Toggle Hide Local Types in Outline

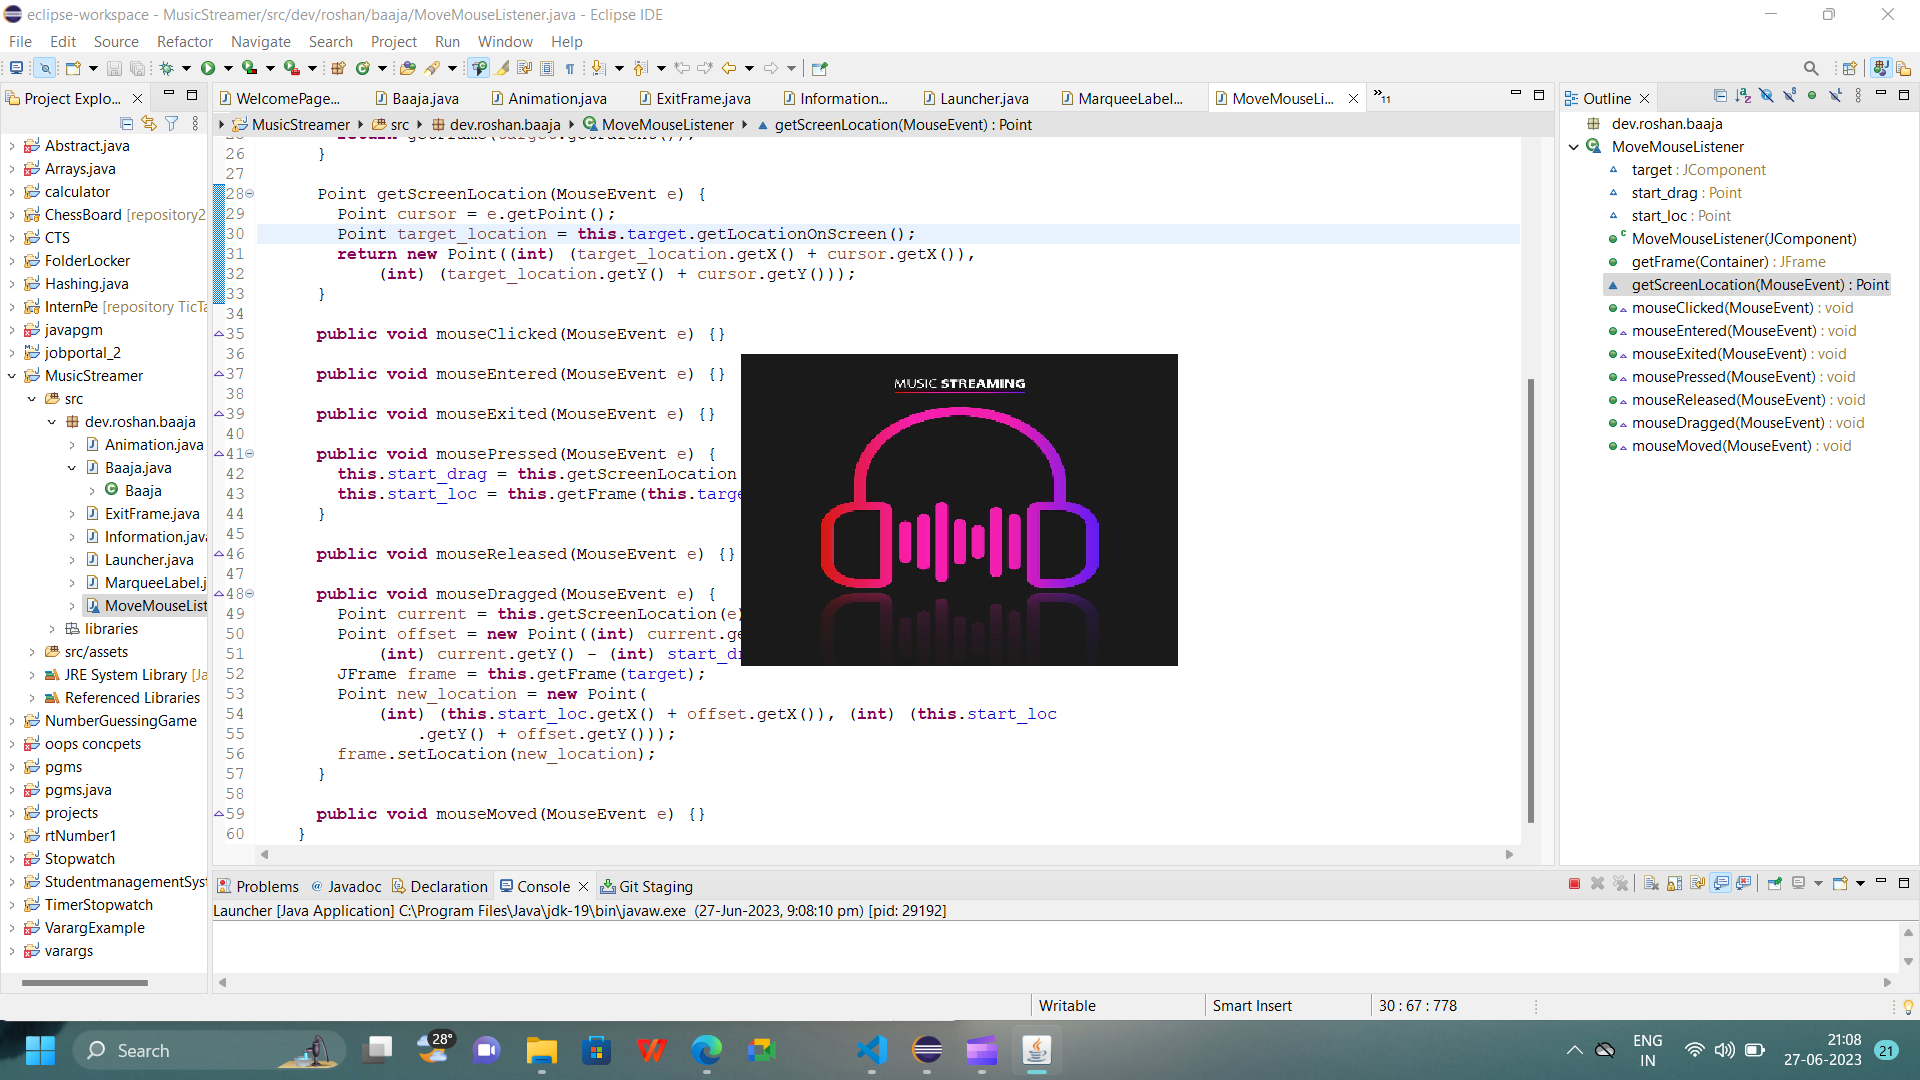[x=1835, y=96]
